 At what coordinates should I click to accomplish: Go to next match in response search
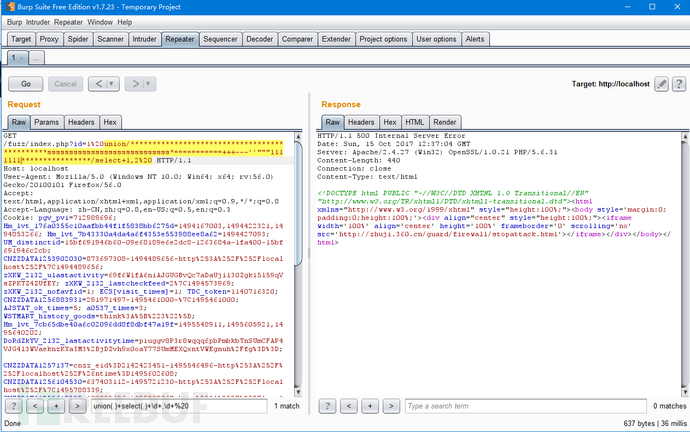[x=391, y=406]
